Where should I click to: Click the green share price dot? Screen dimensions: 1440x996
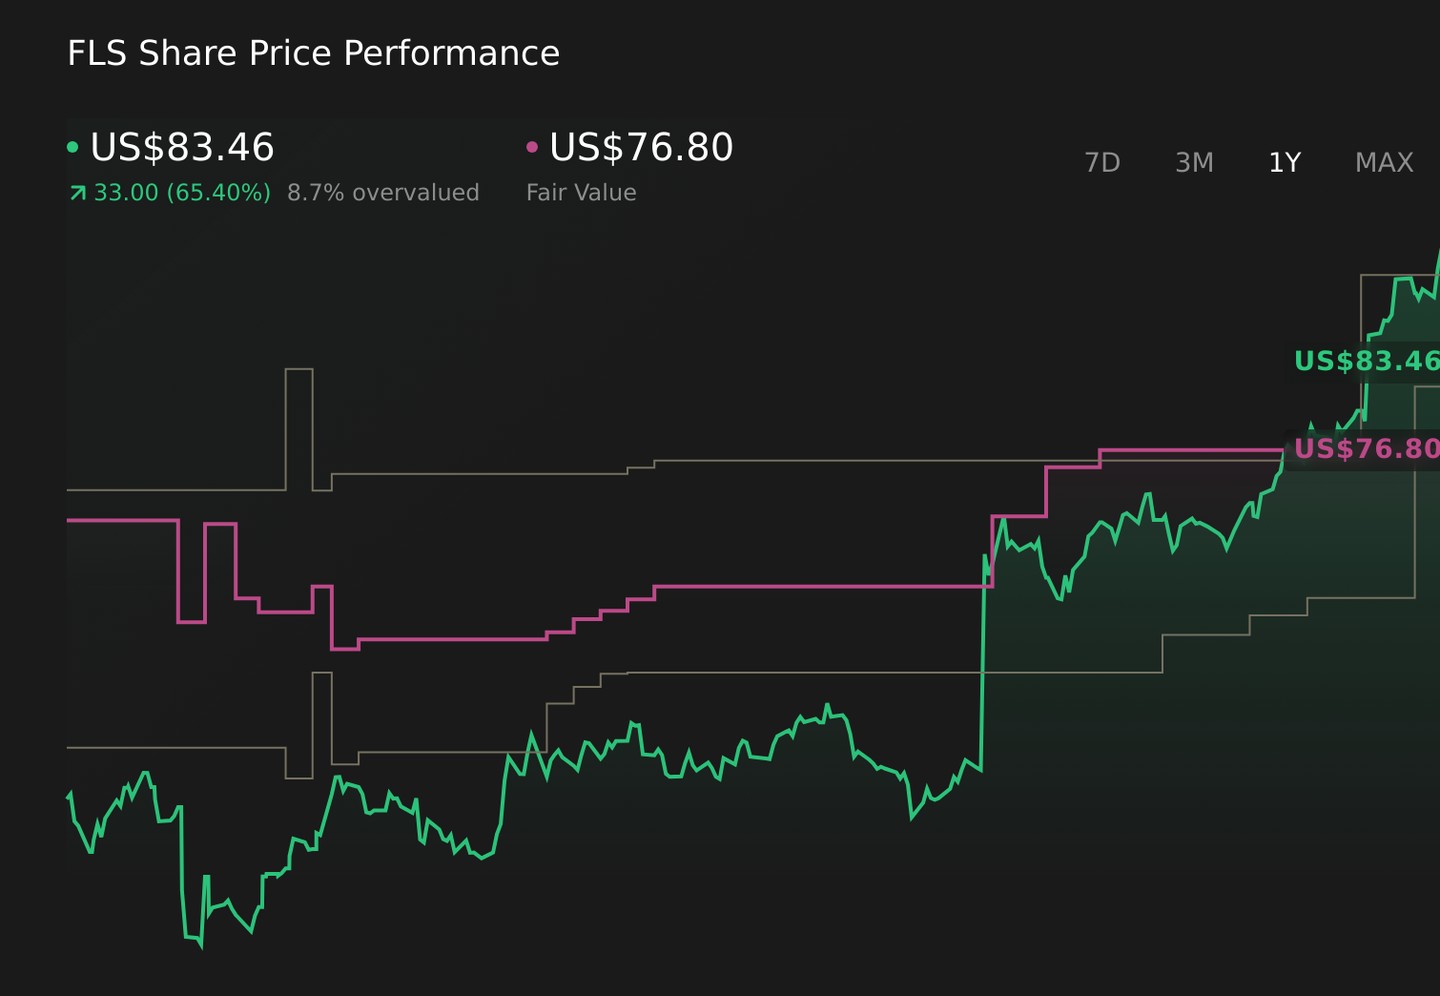coord(73,148)
